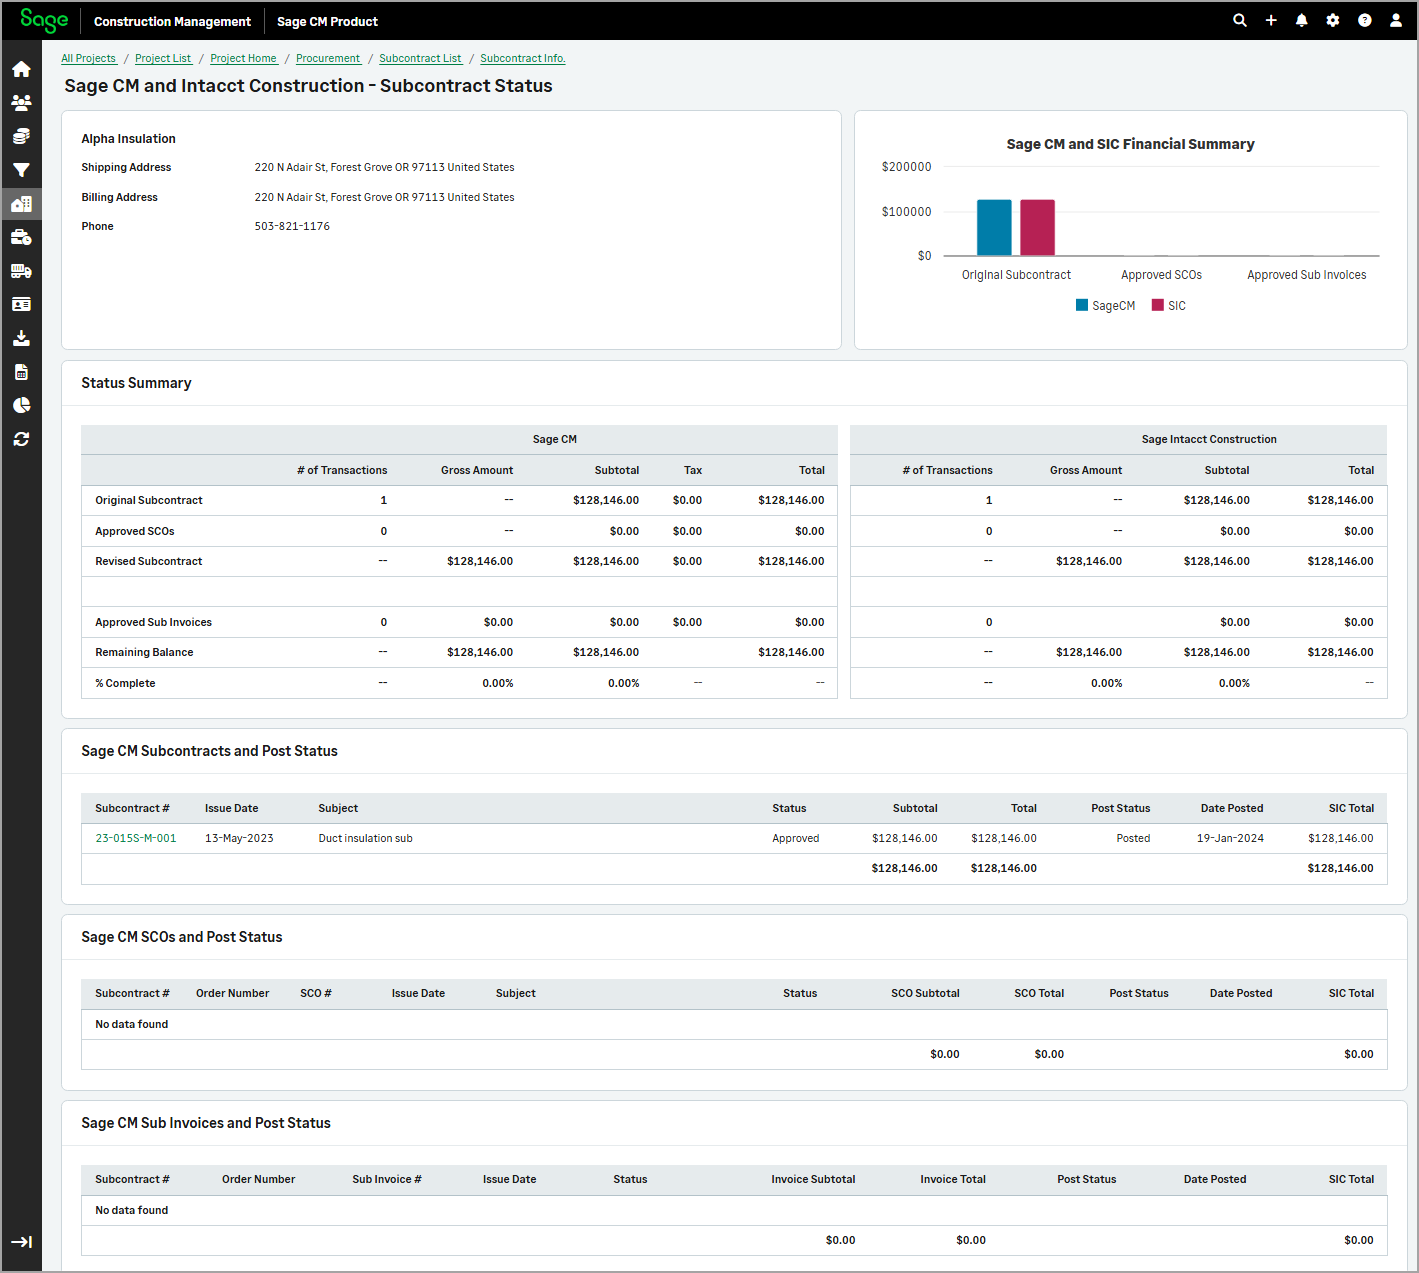Go to Subcontract List breadcrumb
This screenshot has height=1273, width=1419.
[420, 59]
